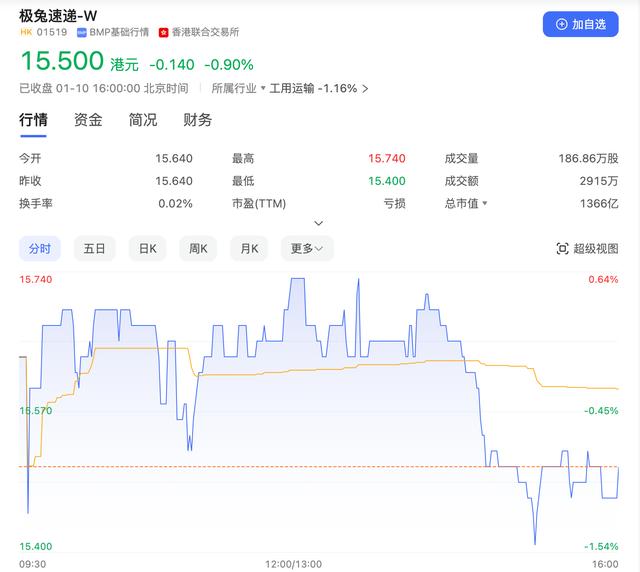Click the HK market tag icon
The image size is (640, 572).
(26, 32)
